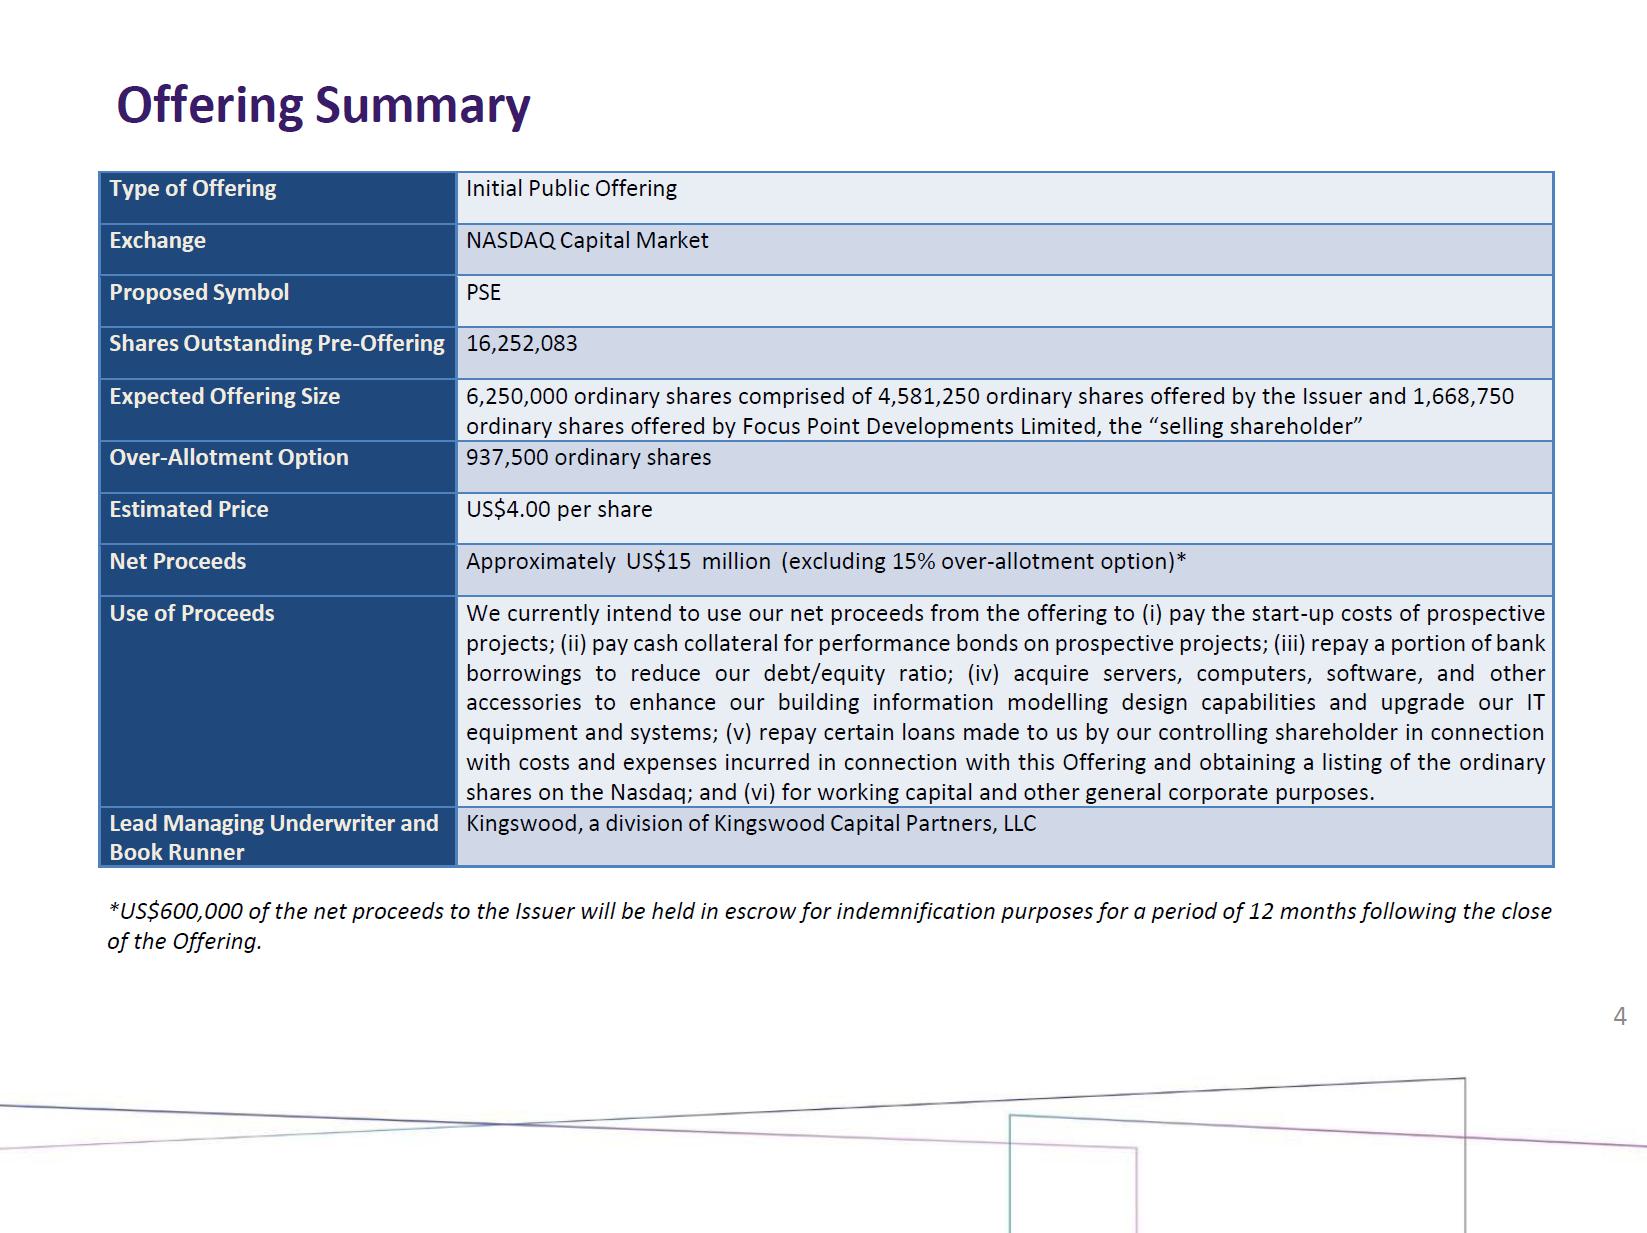
Task: Select the Estimated Price row label
Action: pyautogui.click(x=189, y=510)
